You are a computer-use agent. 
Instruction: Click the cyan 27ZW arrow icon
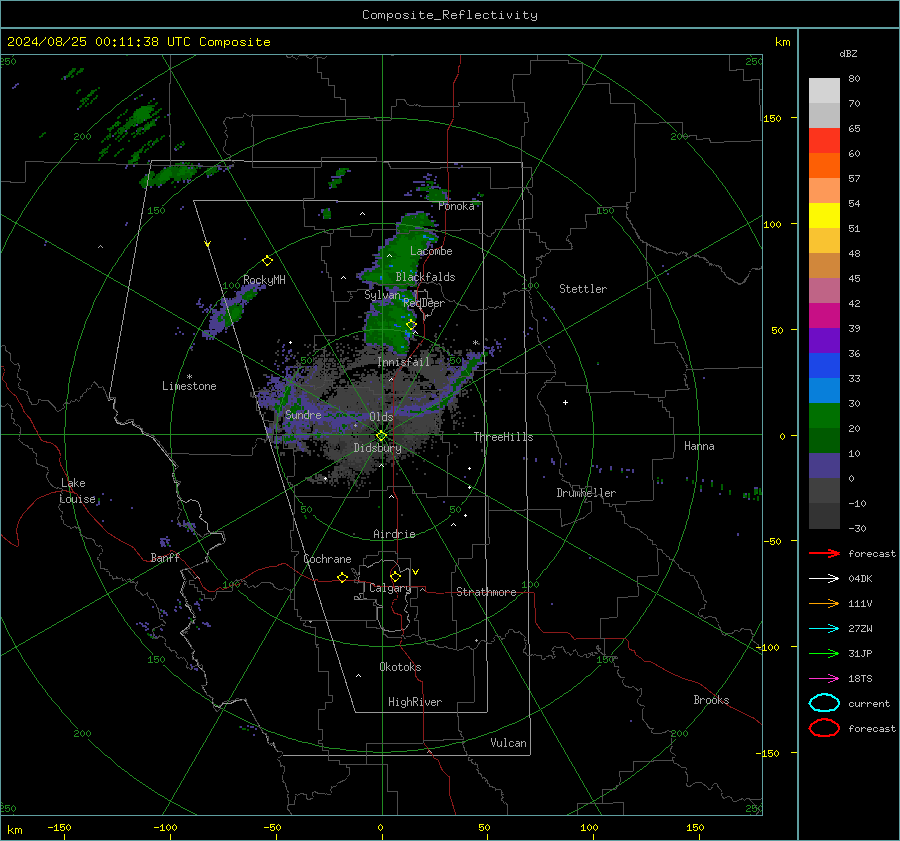point(824,629)
